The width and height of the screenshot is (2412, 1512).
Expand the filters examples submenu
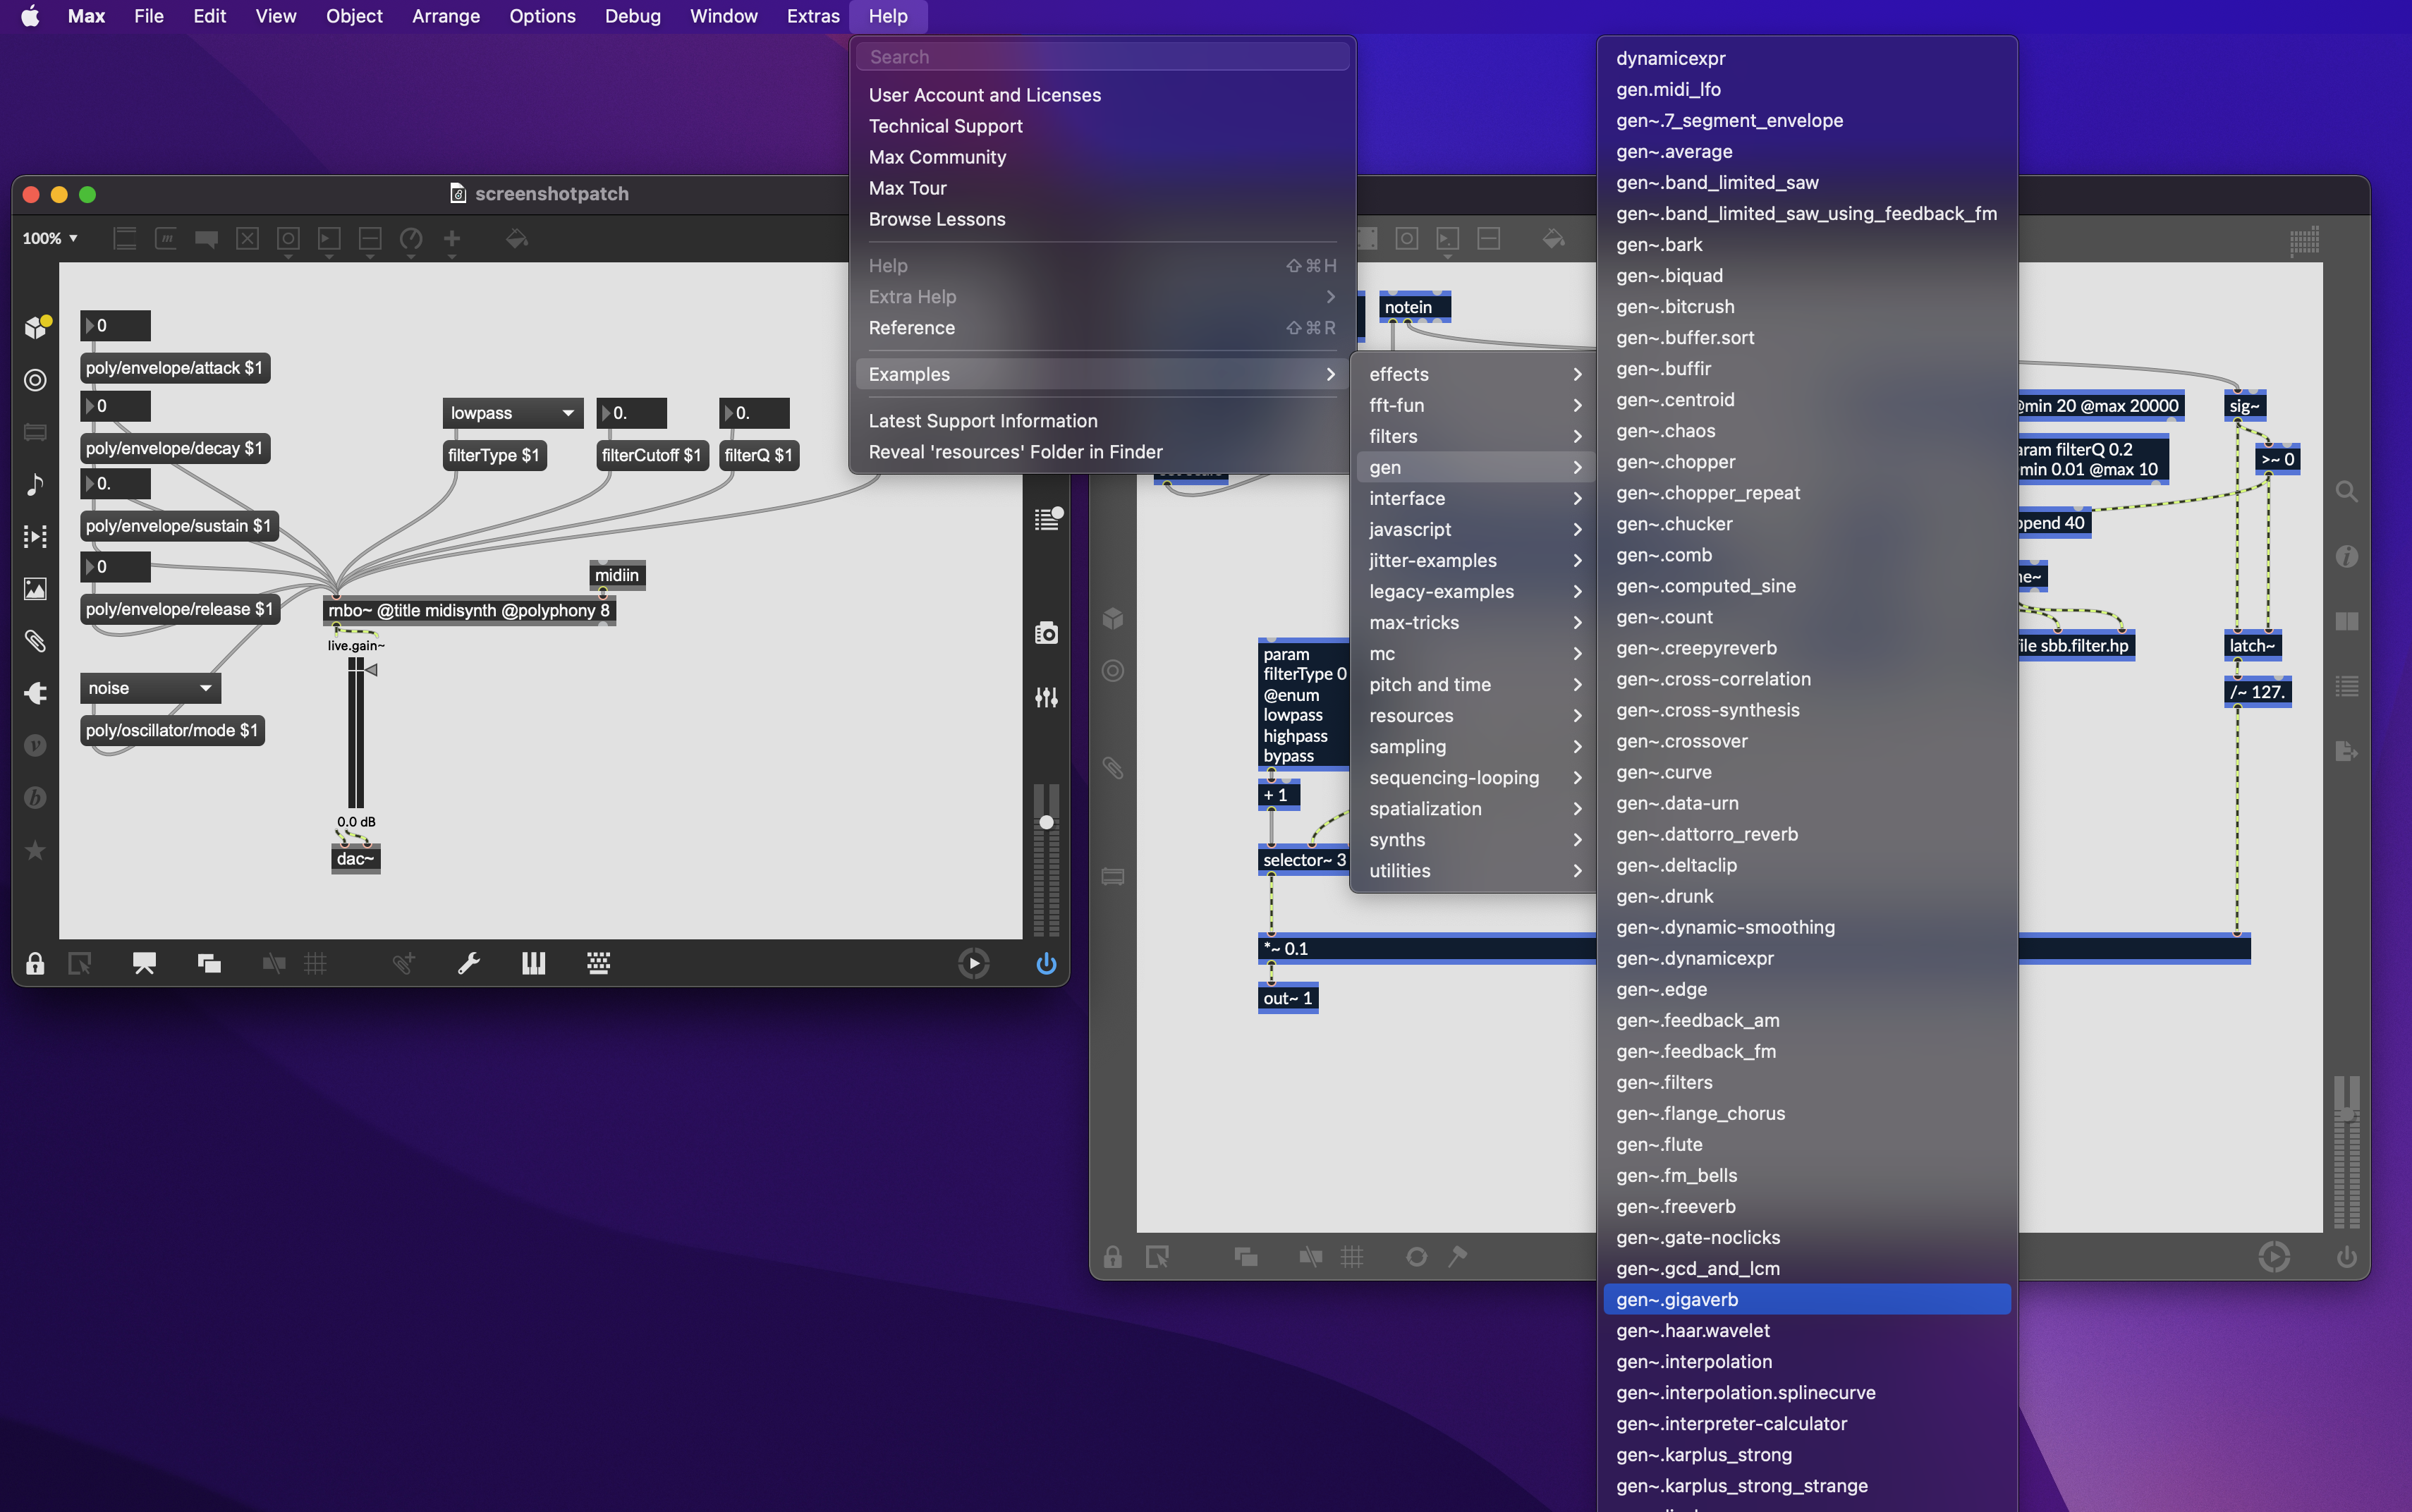1474,436
